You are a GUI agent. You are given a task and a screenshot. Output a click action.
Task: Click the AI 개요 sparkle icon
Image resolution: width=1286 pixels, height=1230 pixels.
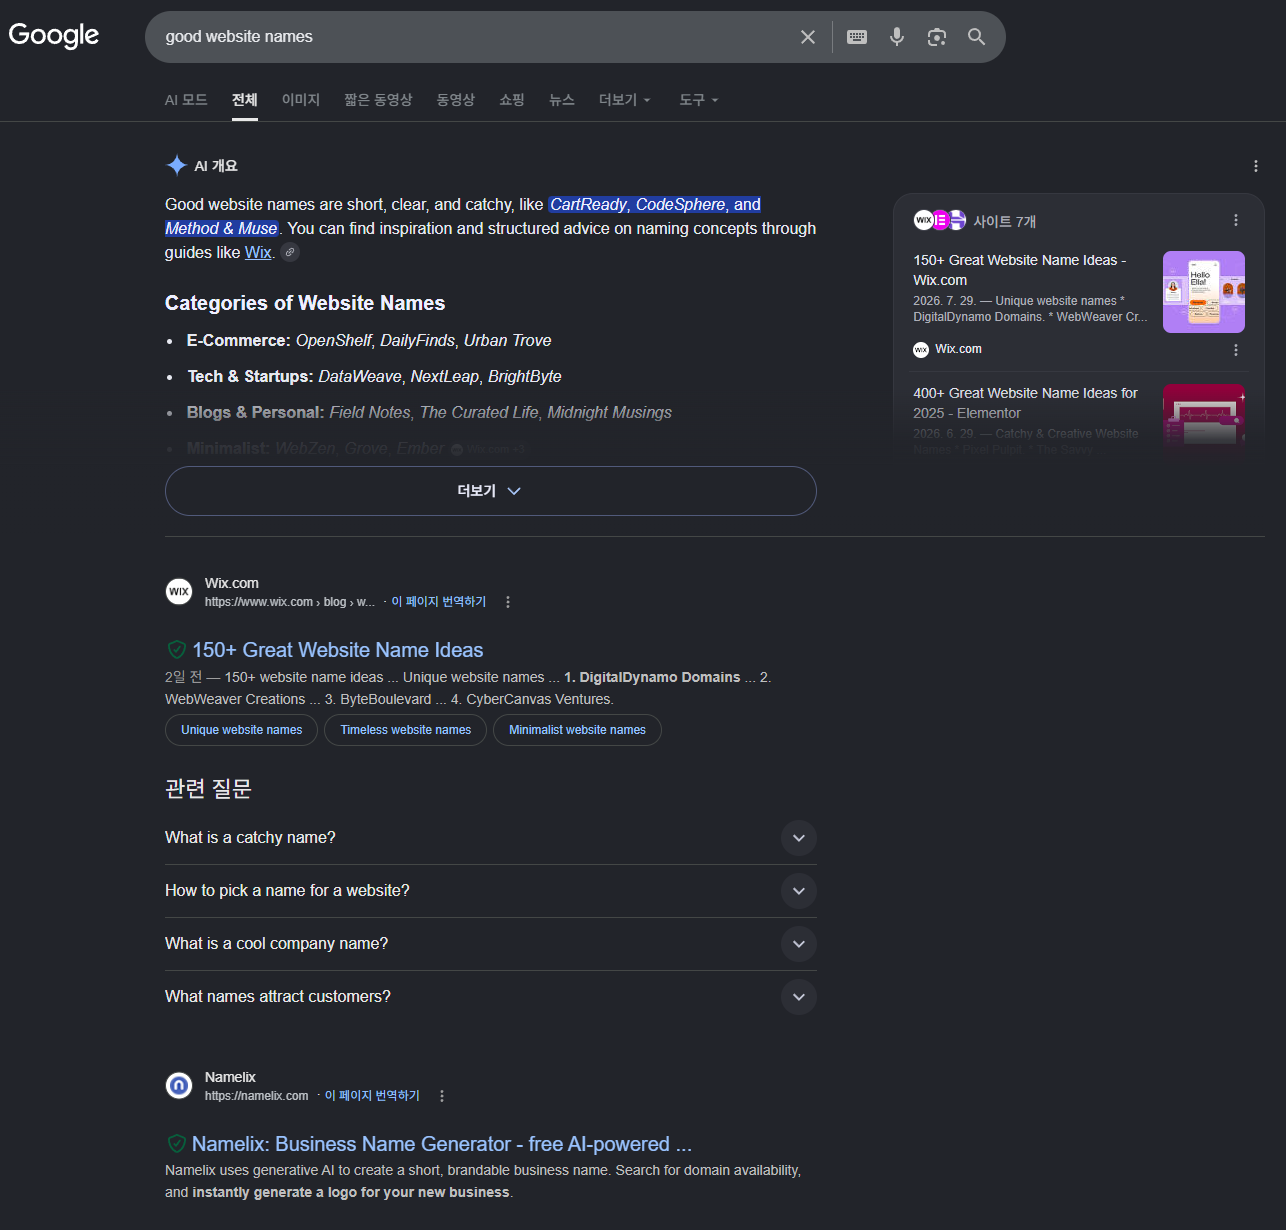[x=176, y=165]
